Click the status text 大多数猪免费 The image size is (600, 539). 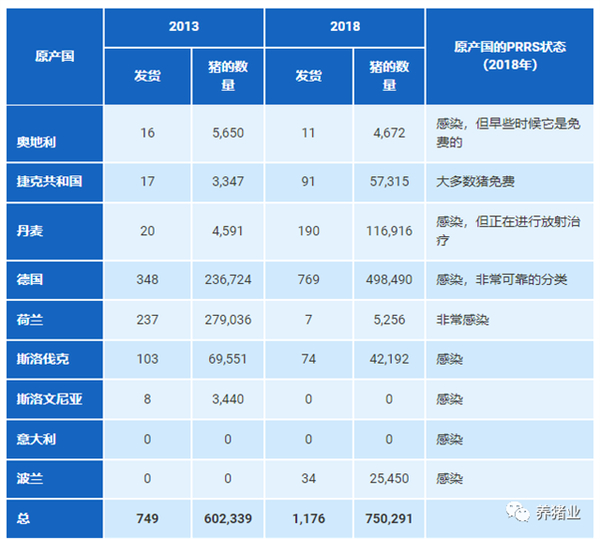[475, 181]
